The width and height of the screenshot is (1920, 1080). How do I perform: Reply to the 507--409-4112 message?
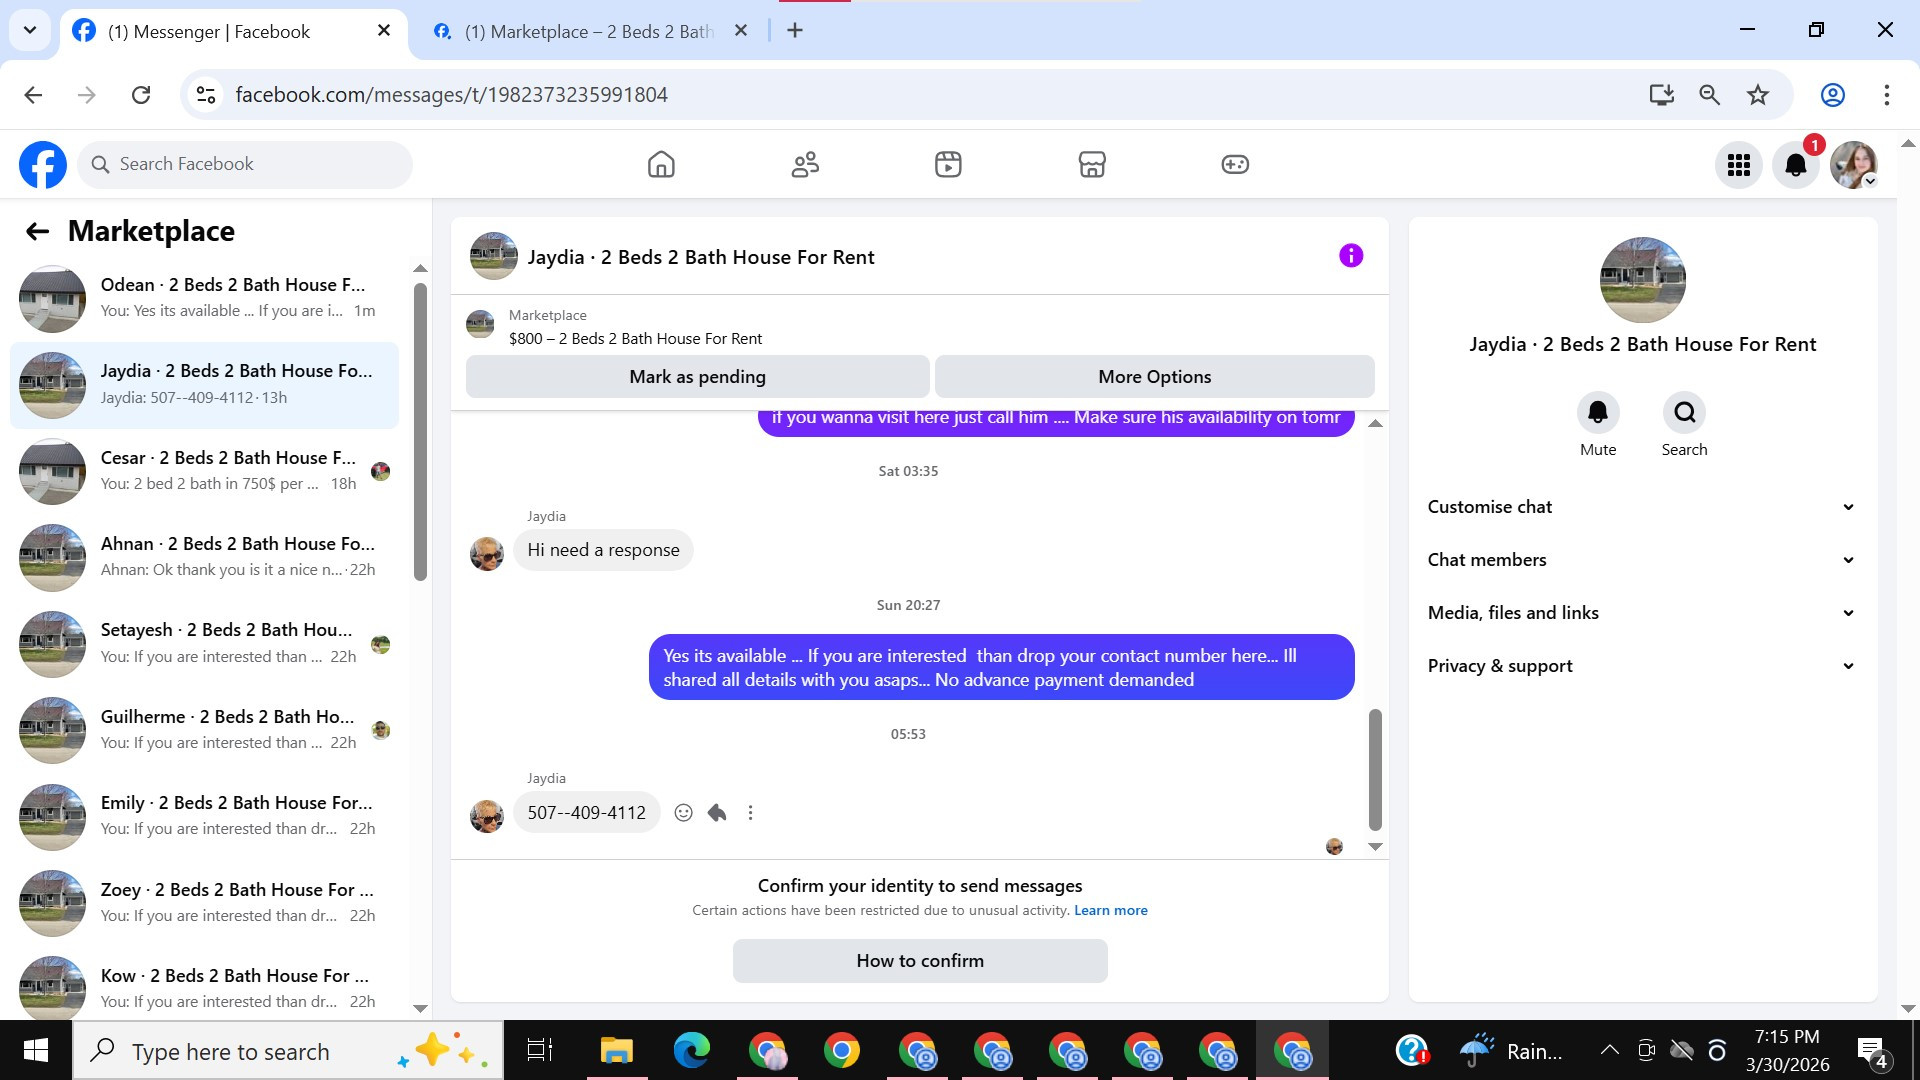(717, 813)
